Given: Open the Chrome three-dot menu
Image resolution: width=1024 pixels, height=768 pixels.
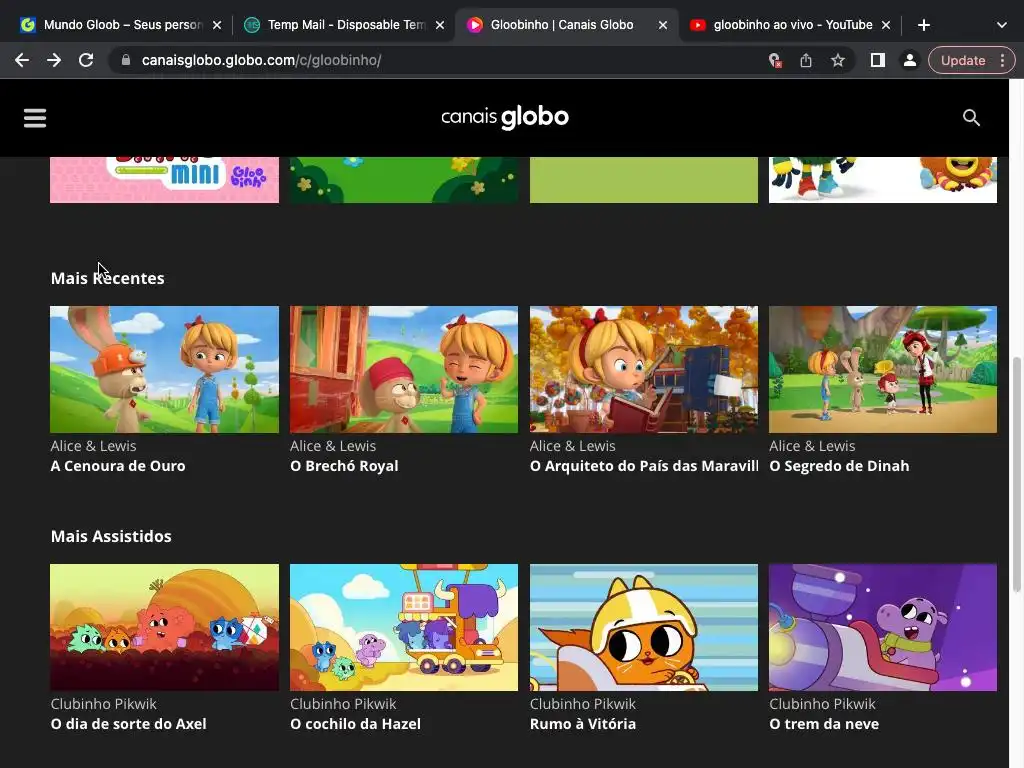Looking at the screenshot, I should pos(1002,60).
